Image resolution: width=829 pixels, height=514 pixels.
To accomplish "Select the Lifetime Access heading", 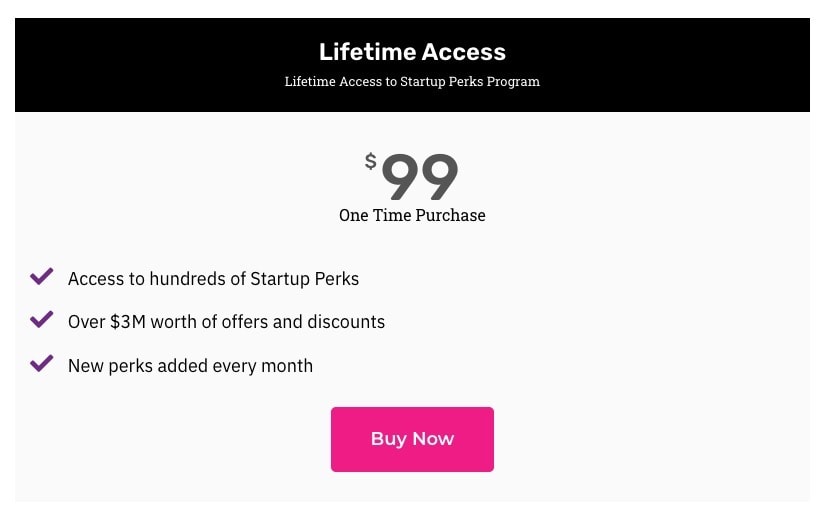I will coord(412,52).
